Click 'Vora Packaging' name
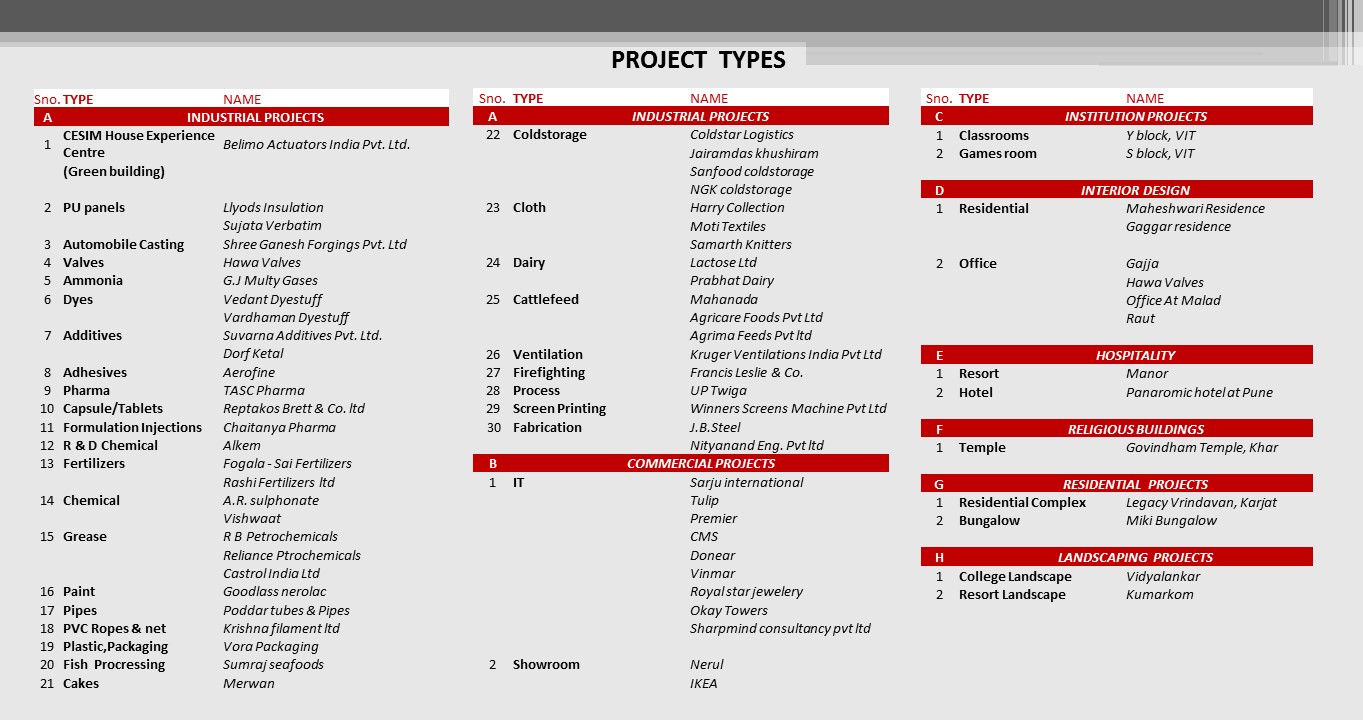Image resolution: width=1363 pixels, height=720 pixels. pyautogui.click(x=271, y=647)
